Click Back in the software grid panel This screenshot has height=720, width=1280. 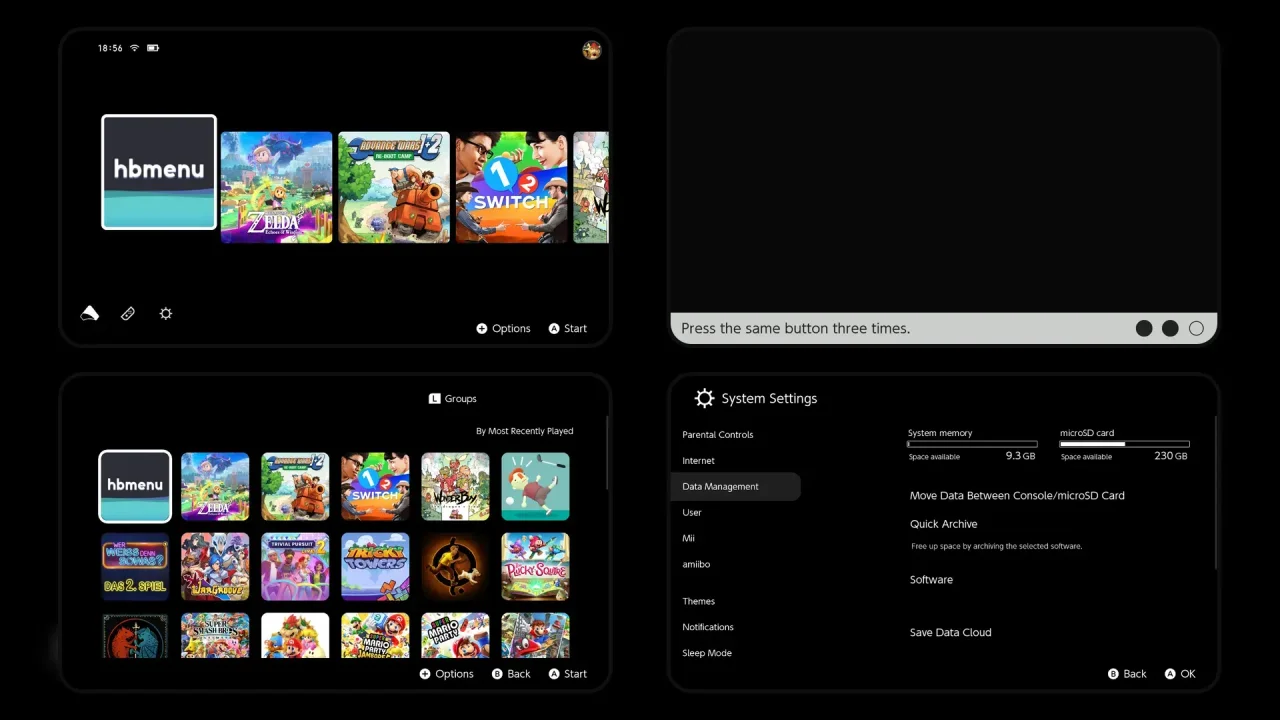tap(511, 674)
